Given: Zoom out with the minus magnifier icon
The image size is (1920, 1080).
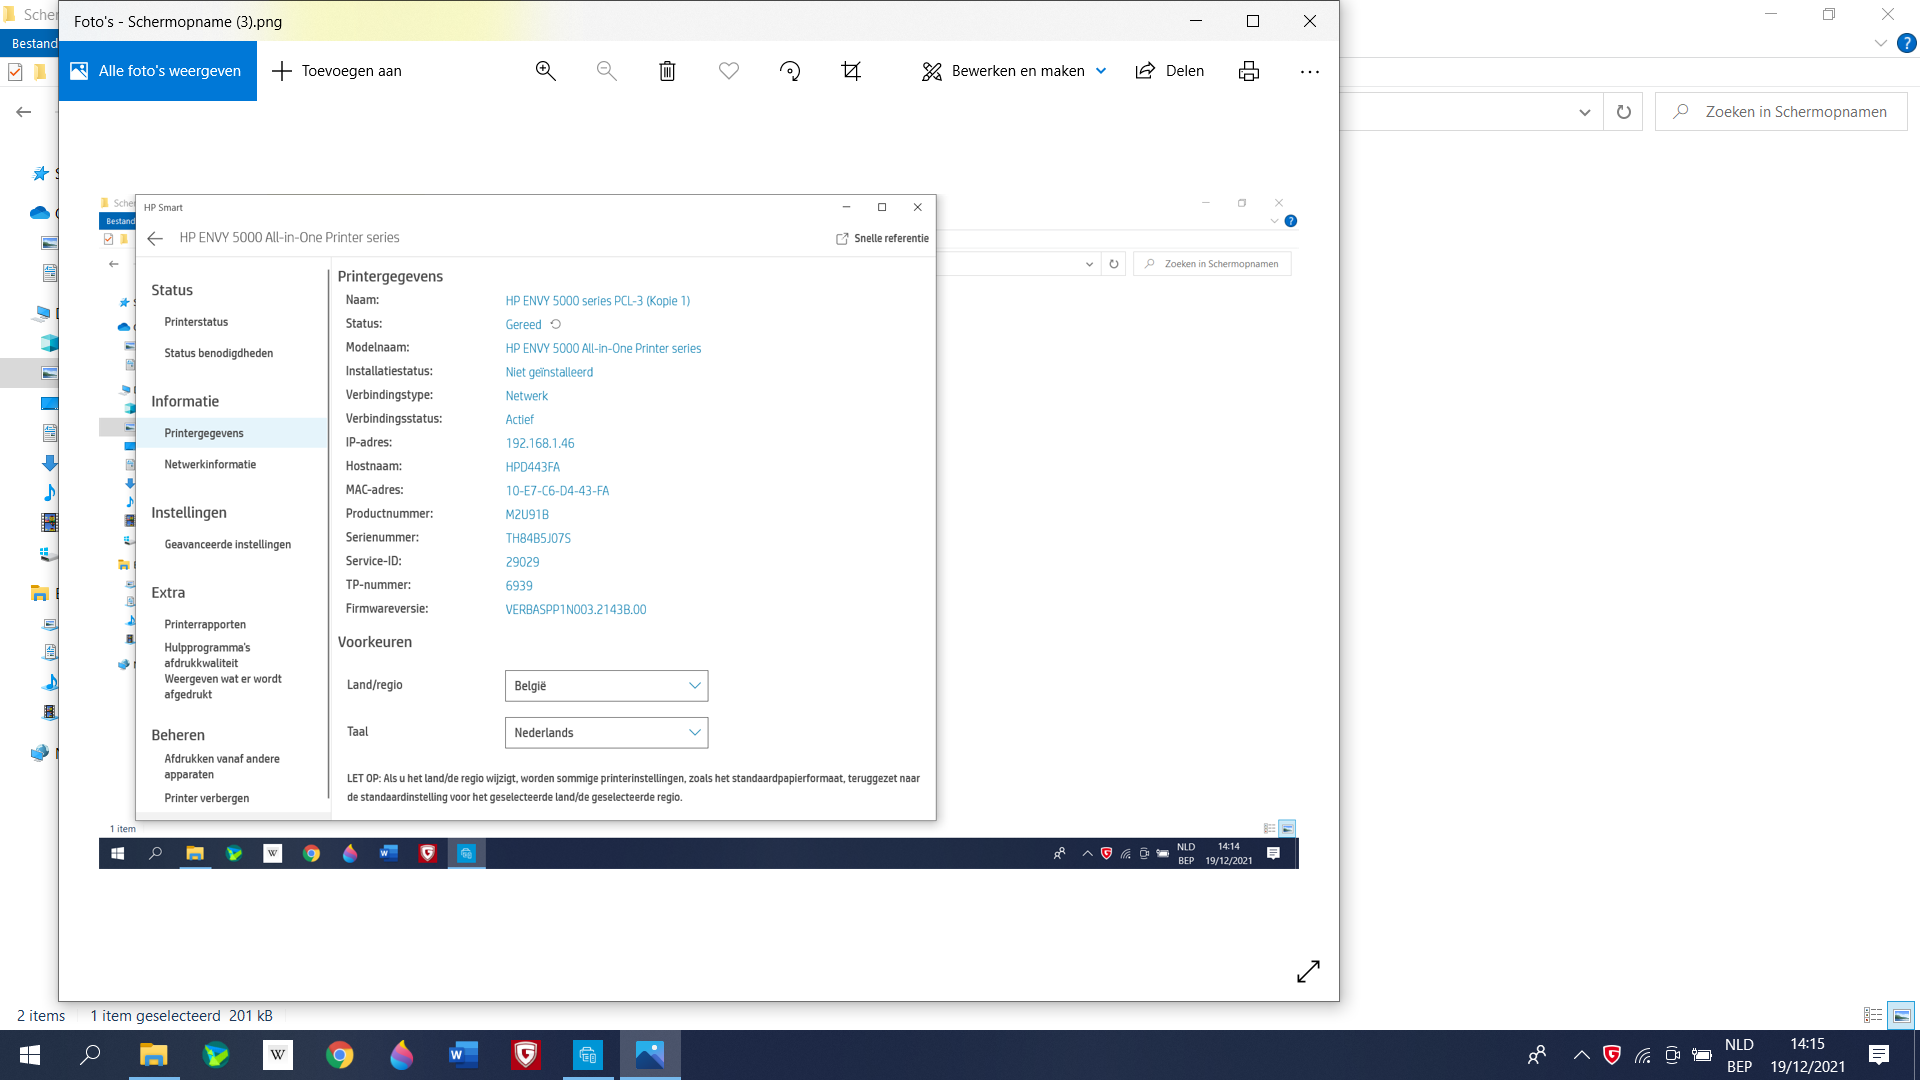Looking at the screenshot, I should pos(606,71).
